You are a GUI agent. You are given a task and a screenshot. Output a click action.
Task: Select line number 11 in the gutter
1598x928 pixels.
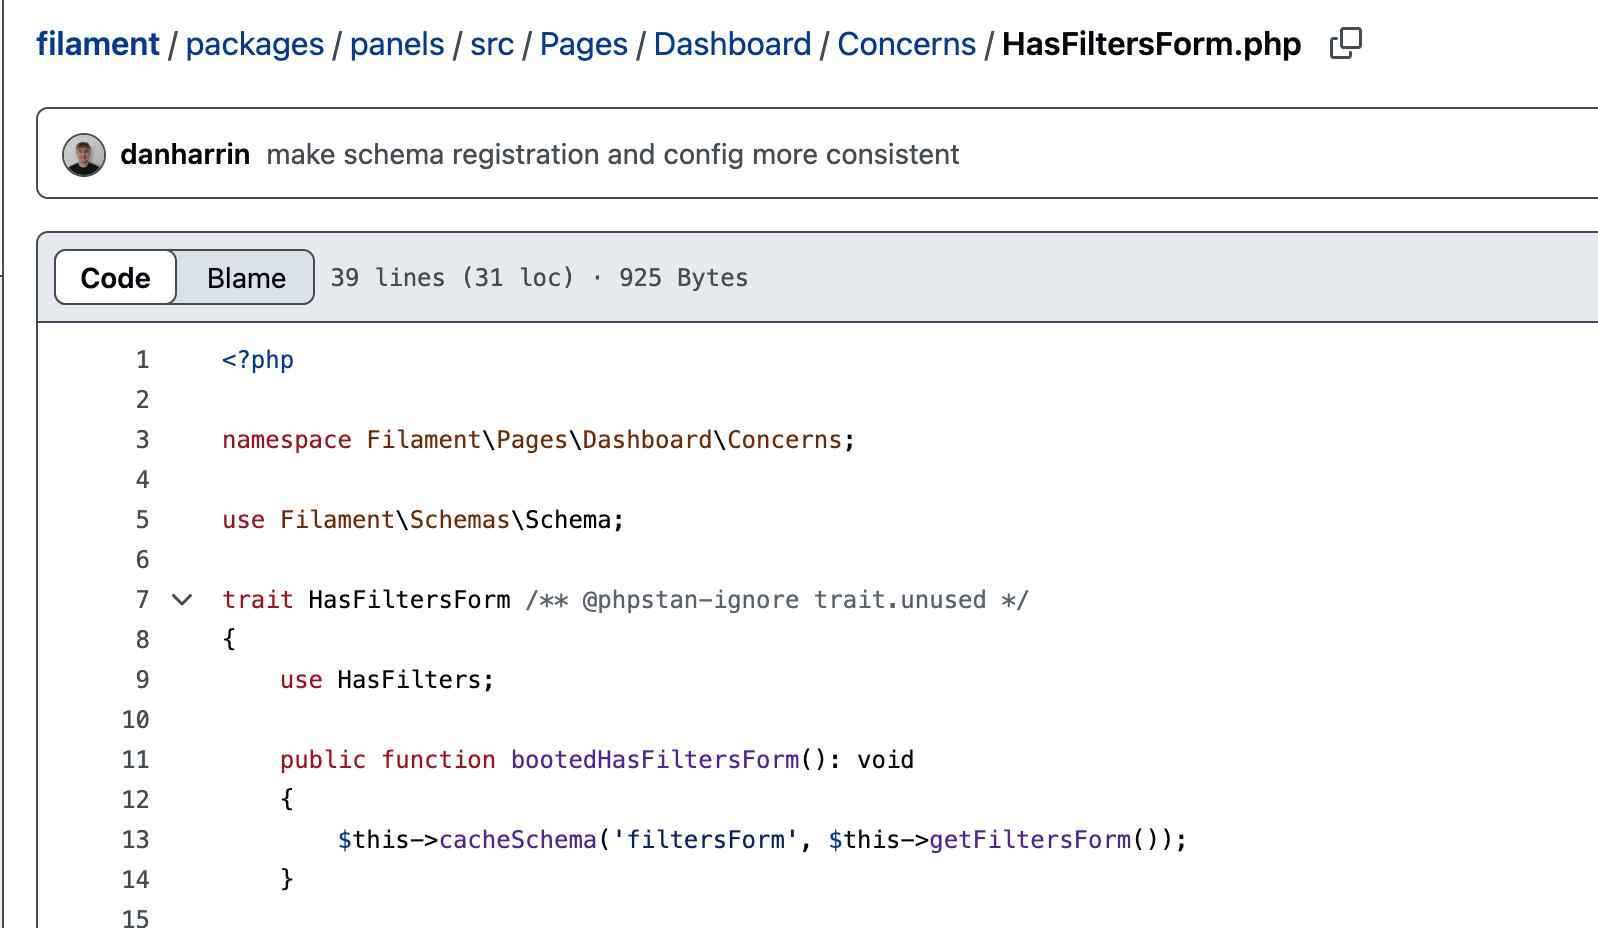(x=136, y=760)
